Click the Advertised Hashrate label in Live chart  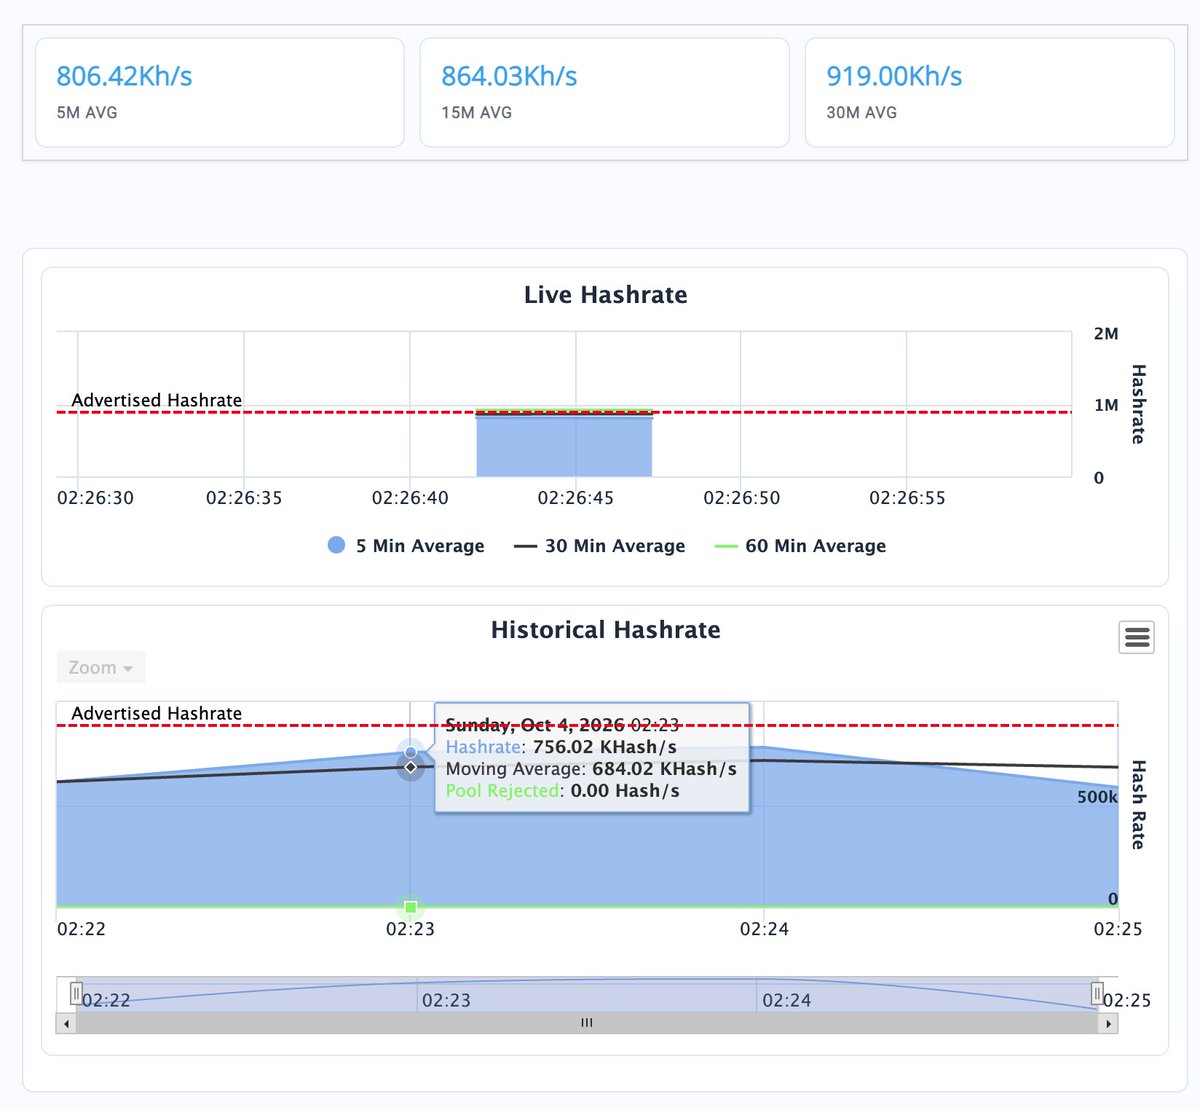click(x=157, y=400)
